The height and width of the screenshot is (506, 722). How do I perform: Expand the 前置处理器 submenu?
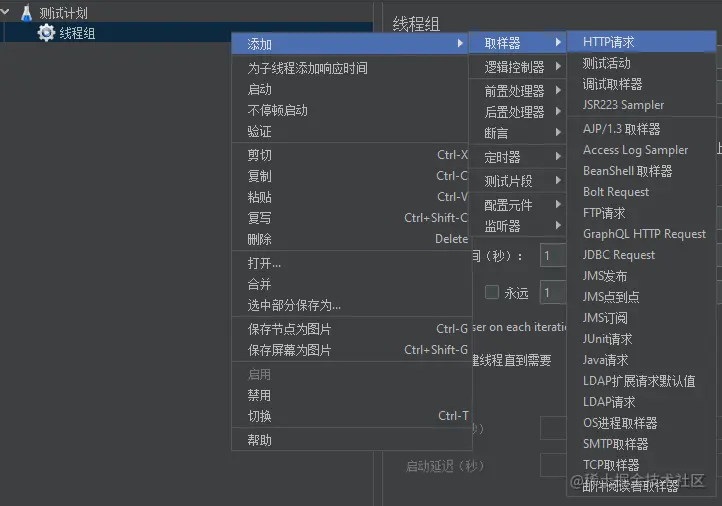click(x=518, y=91)
